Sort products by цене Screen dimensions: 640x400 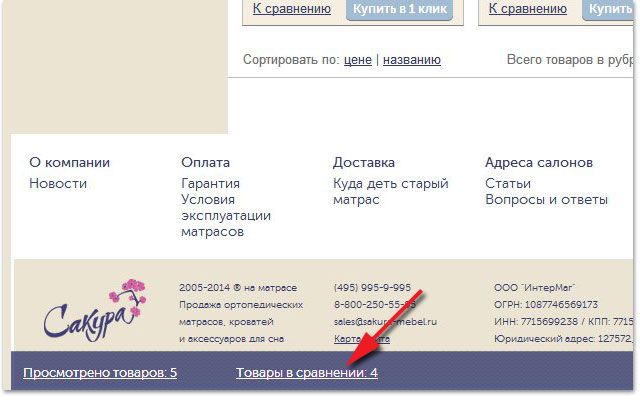357,60
